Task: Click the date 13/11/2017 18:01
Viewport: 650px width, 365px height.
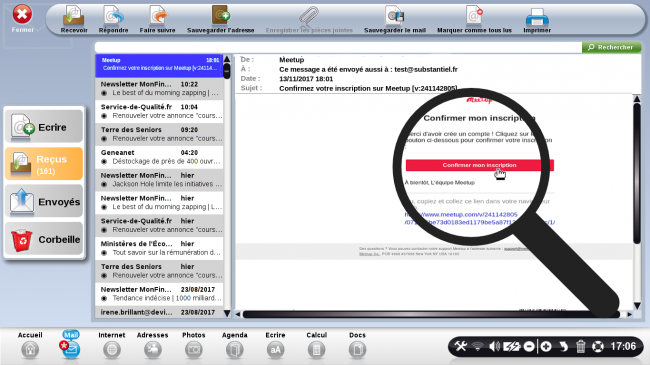Action: point(306,79)
